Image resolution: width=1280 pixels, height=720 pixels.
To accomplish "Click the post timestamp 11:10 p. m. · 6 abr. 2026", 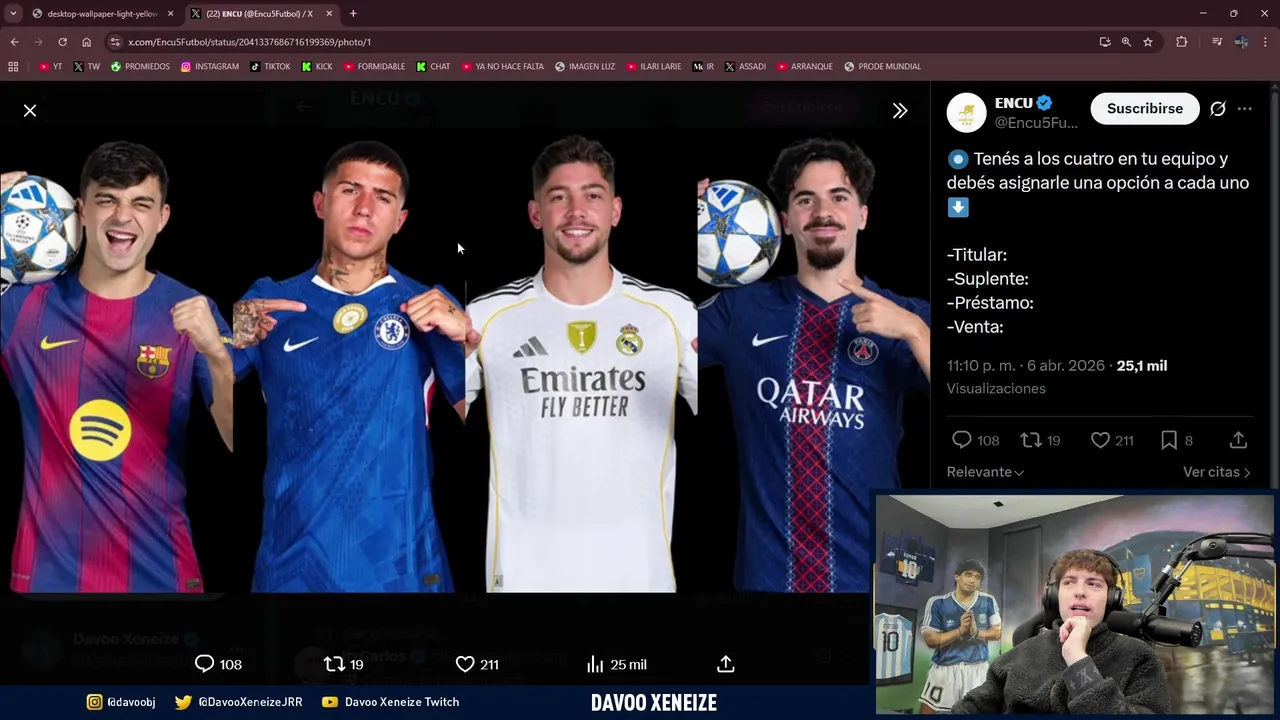I will pyautogui.click(x=1025, y=366).
